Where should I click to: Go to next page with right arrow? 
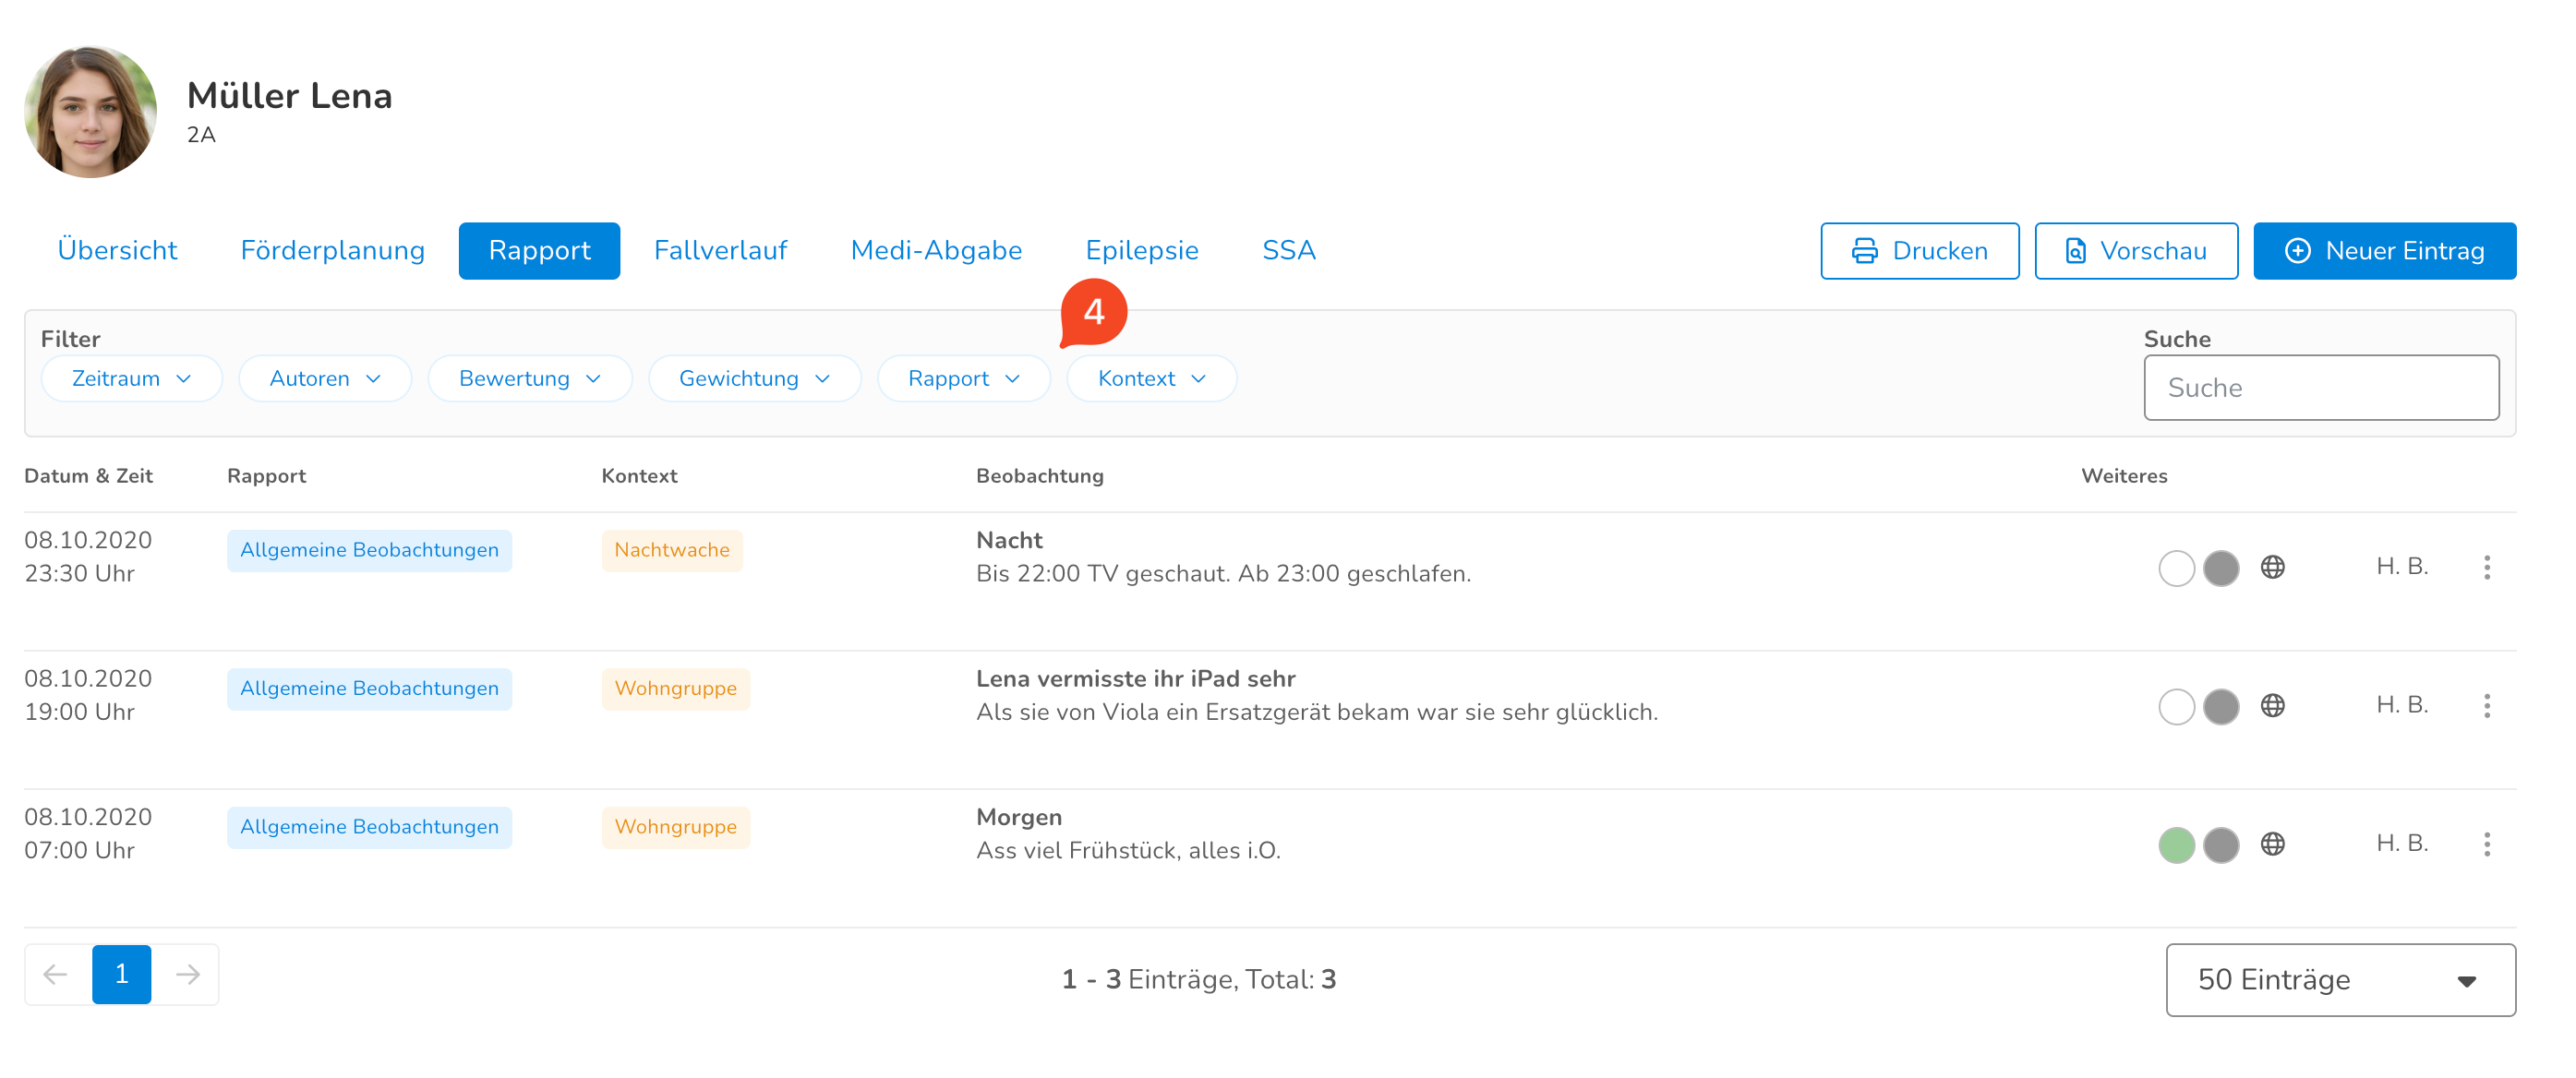(187, 974)
